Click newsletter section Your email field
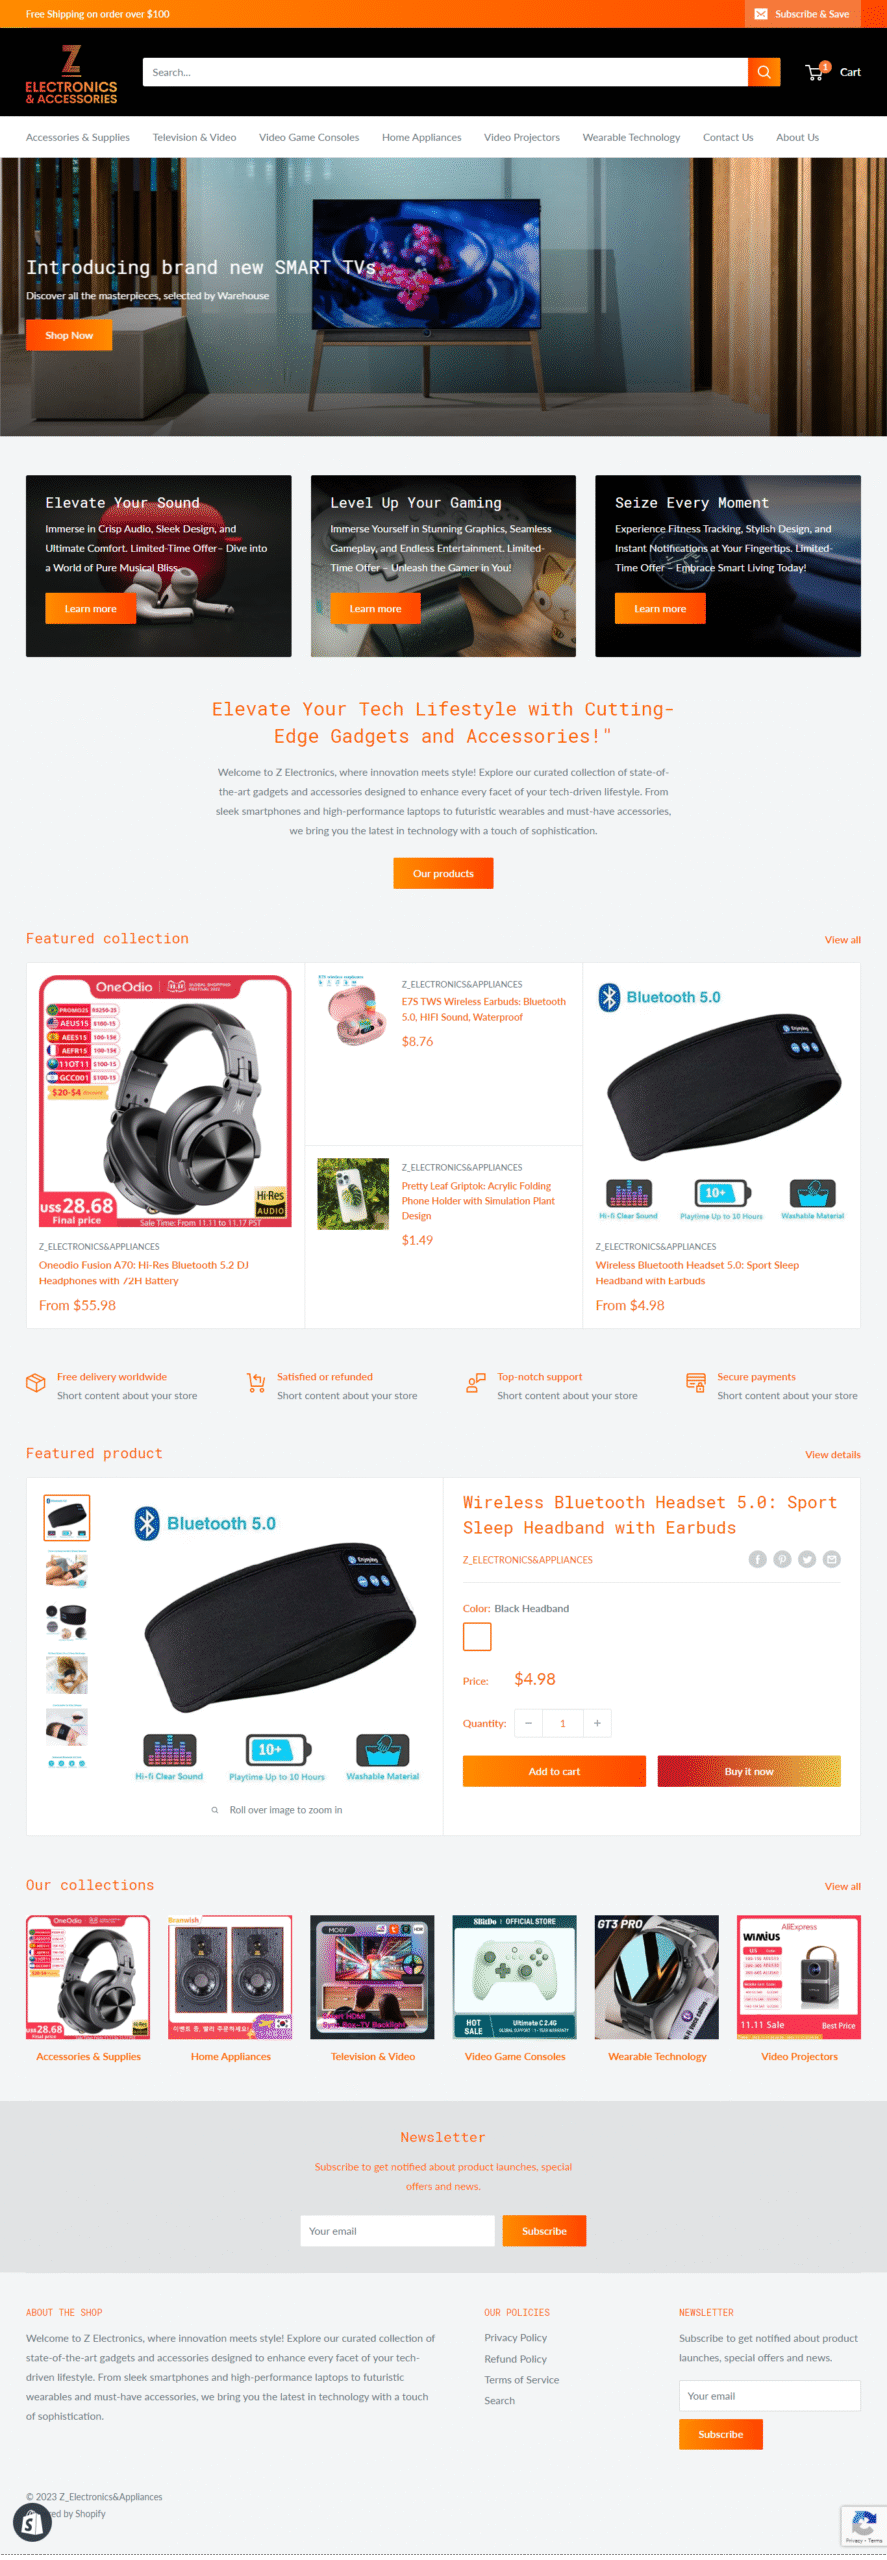 [x=397, y=2231]
